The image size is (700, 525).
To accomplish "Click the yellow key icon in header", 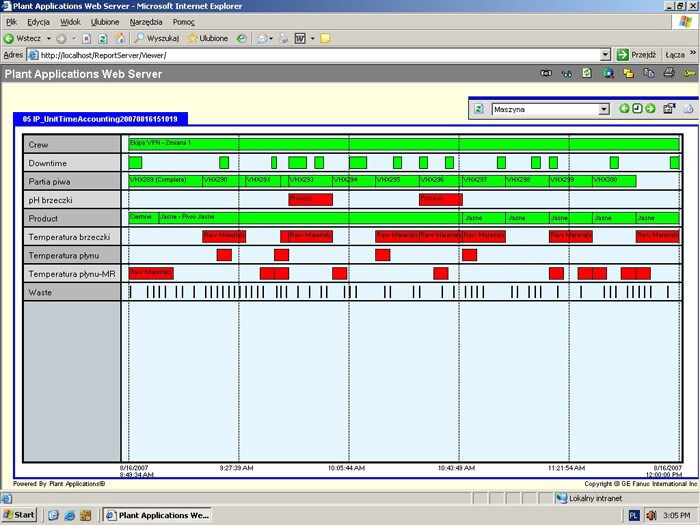I will (x=689, y=73).
